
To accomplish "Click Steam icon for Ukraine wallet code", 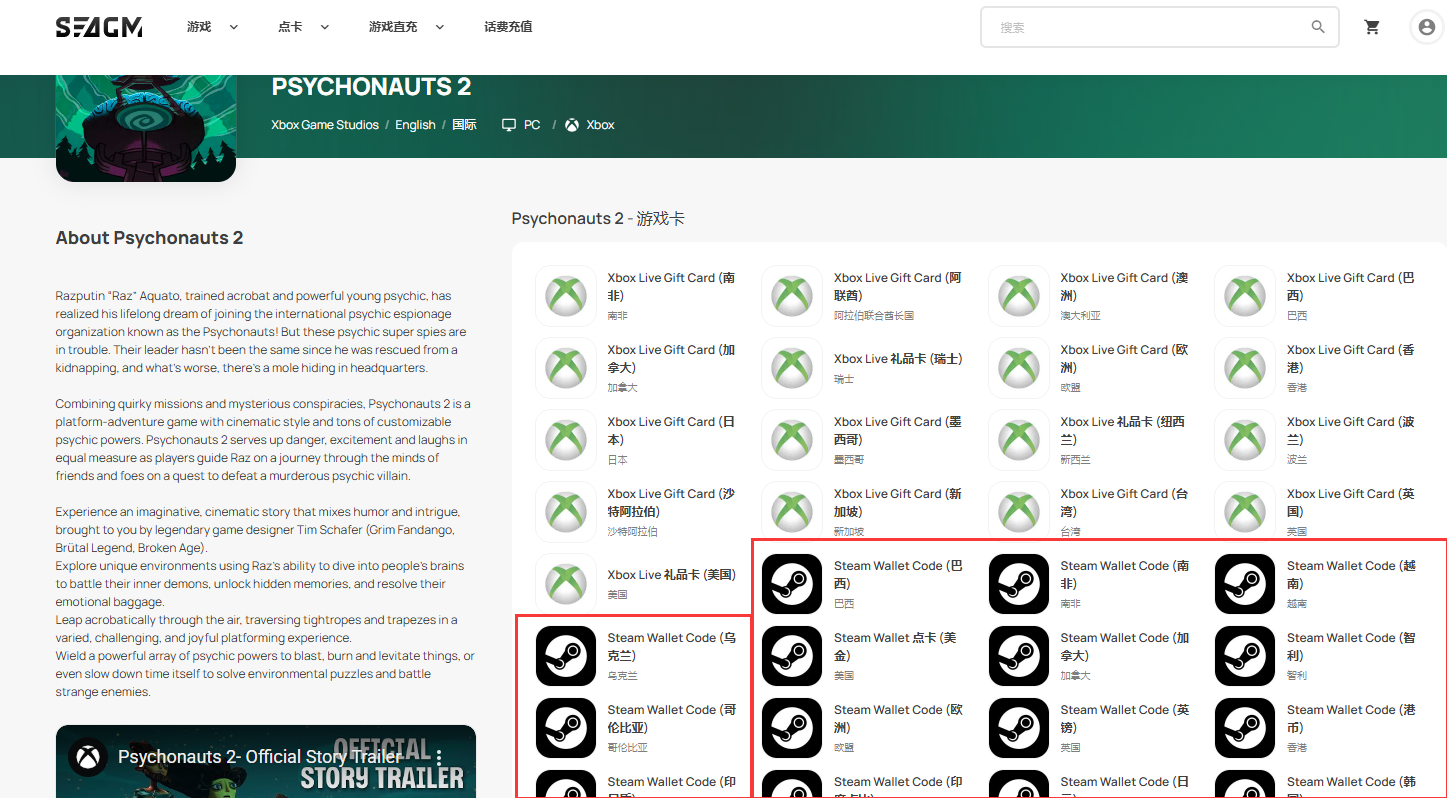I will click(566, 656).
